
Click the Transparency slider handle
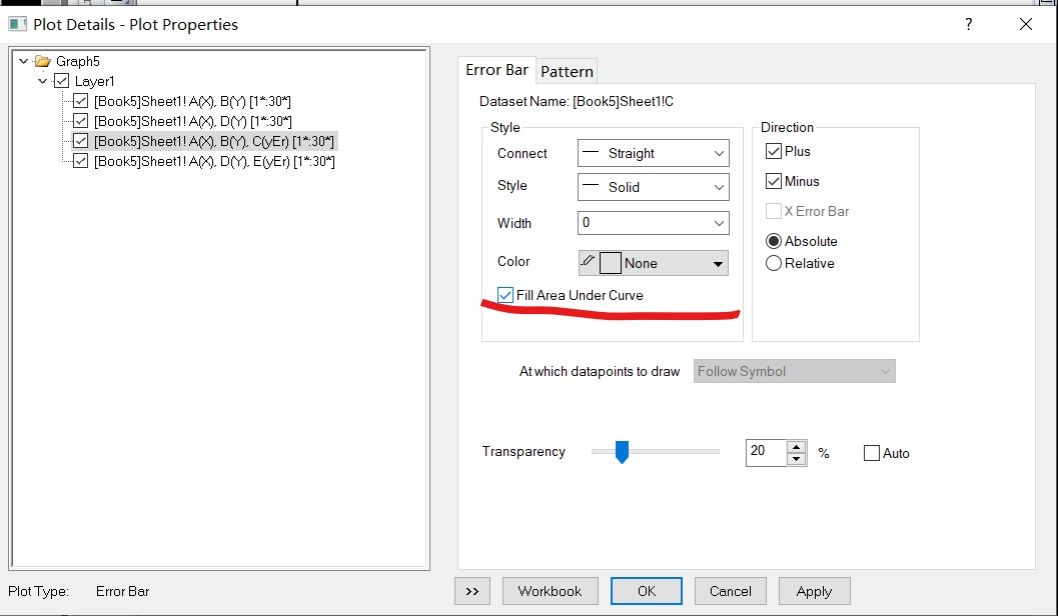coord(622,452)
